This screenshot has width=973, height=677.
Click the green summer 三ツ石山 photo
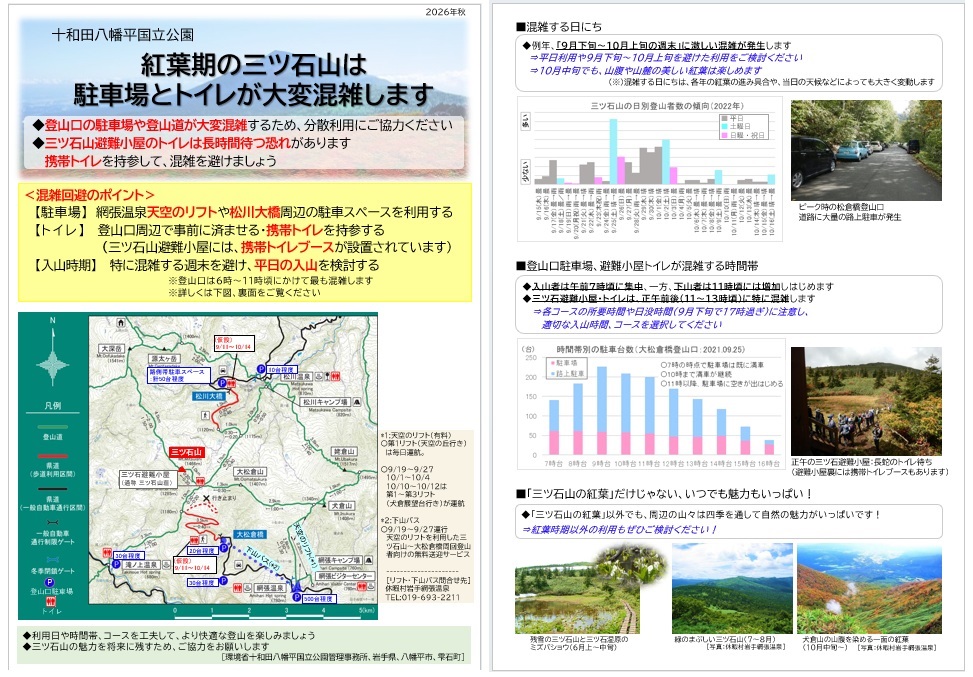coord(732,589)
